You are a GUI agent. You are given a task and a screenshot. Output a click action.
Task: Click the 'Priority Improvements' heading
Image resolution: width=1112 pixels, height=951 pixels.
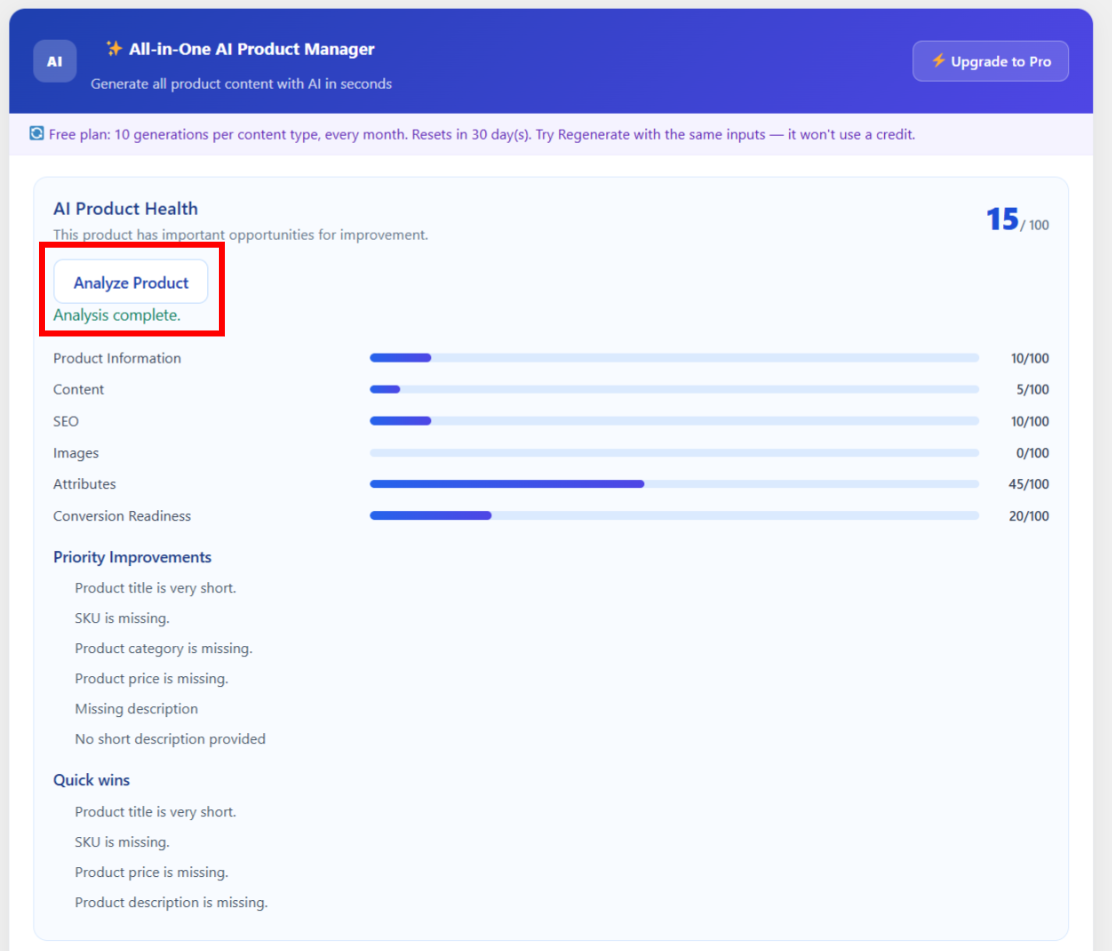click(x=132, y=557)
